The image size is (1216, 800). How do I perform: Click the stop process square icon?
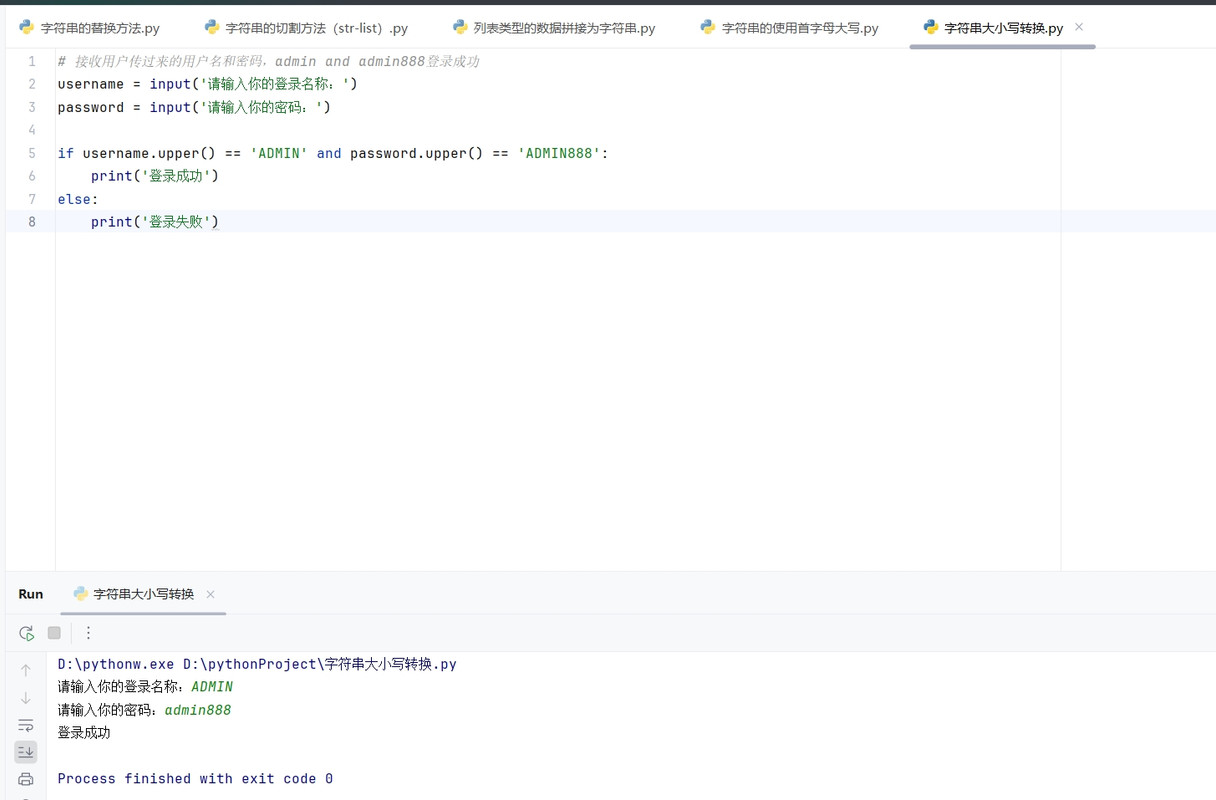click(x=54, y=633)
